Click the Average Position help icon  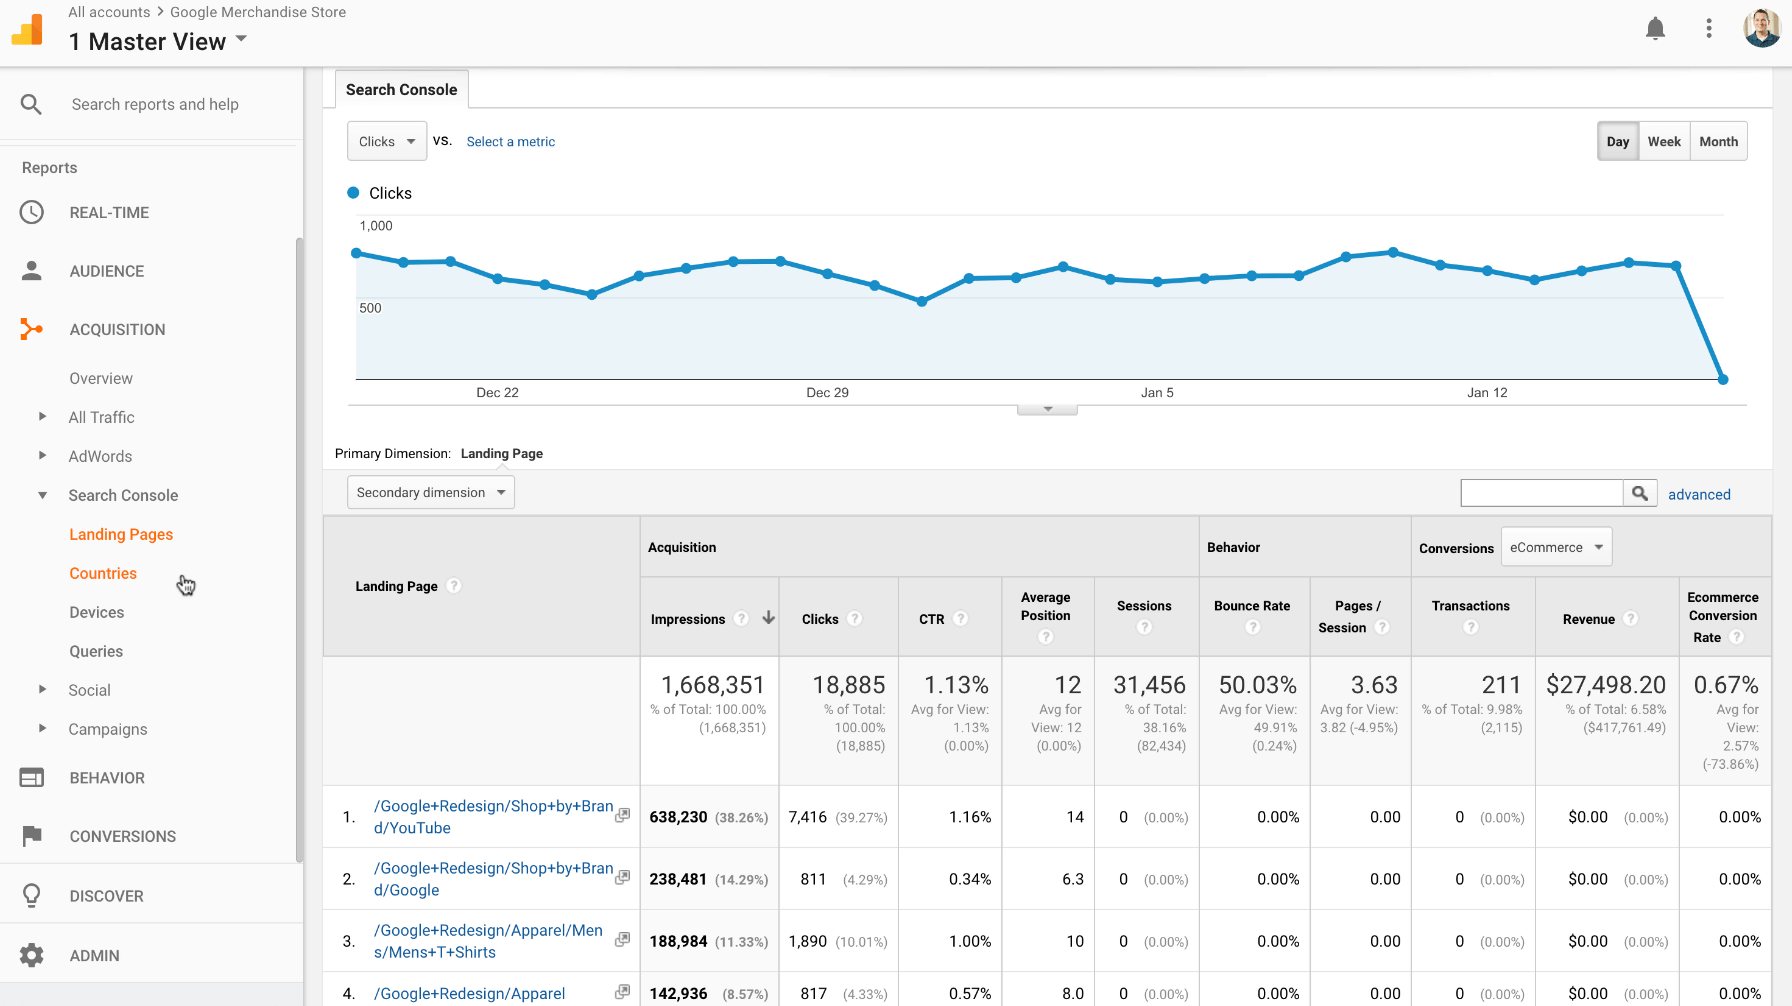(1045, 637)
